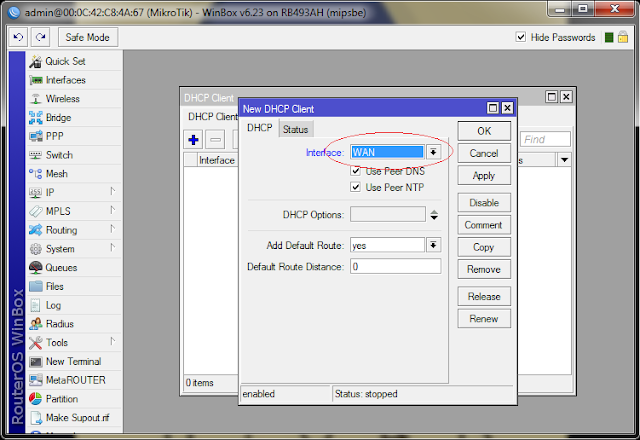The image size is (640, 440).
Task: Click OK button
Action: point(484,131)
